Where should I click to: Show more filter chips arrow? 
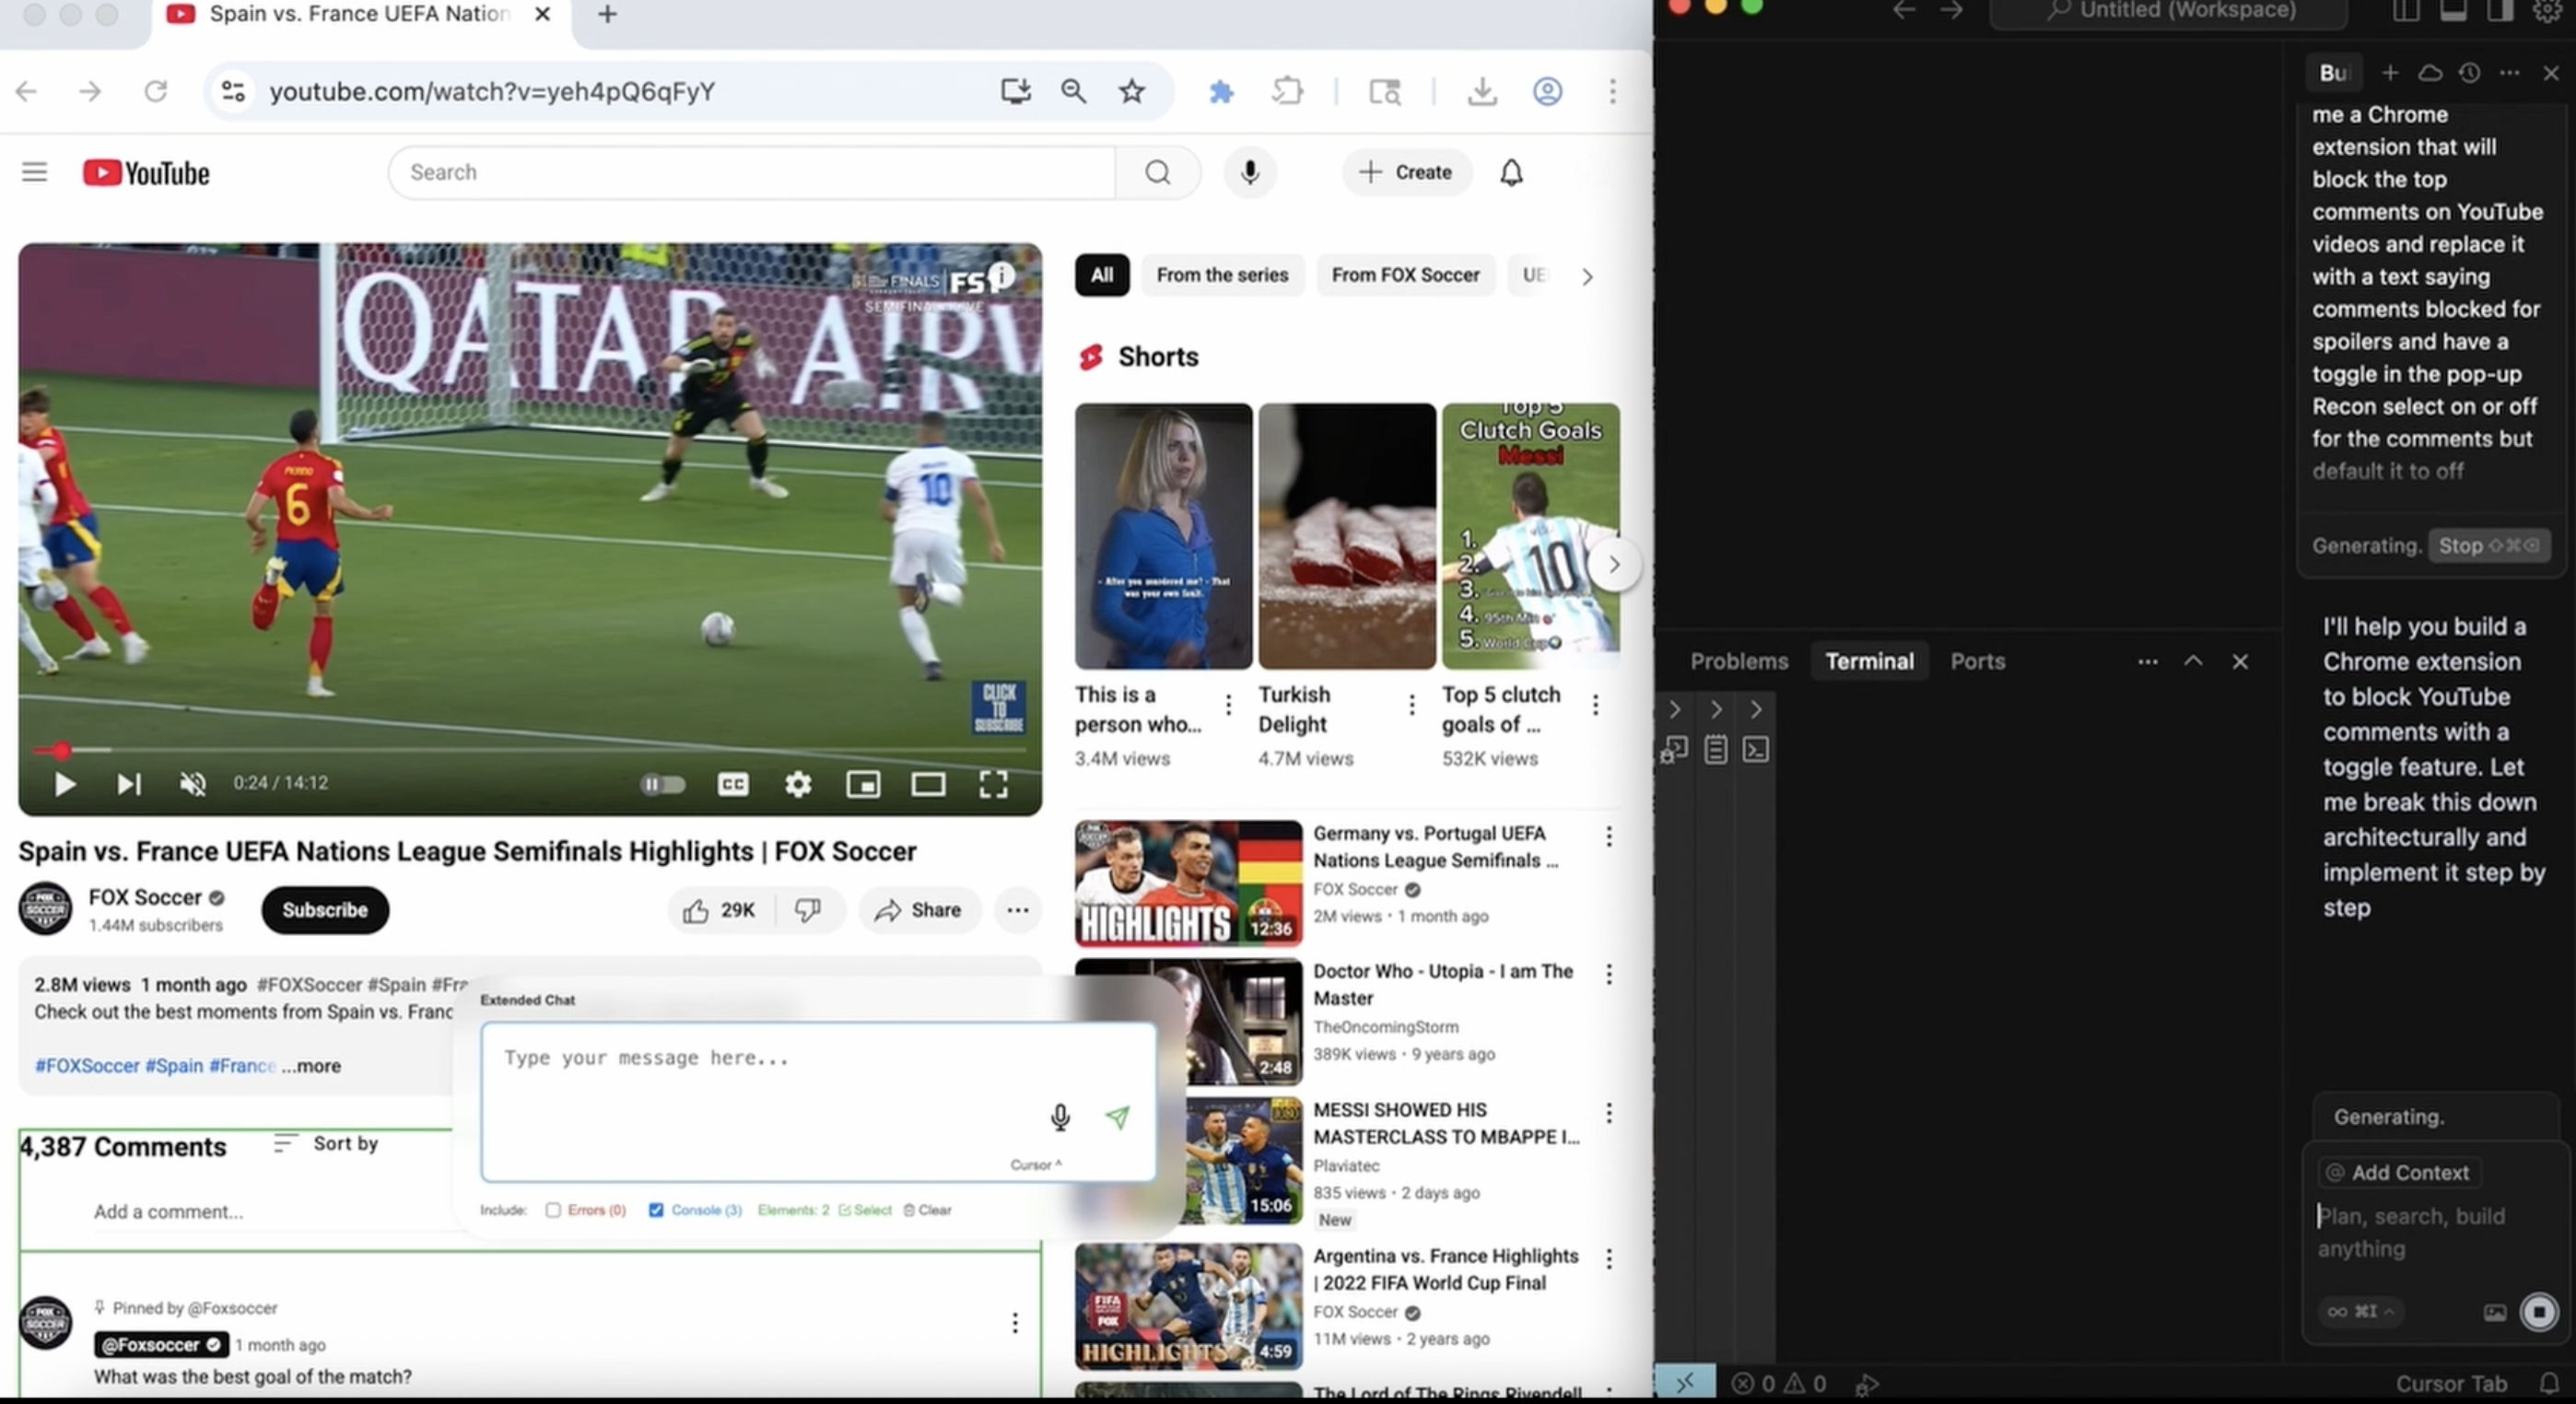(1587, 277)
